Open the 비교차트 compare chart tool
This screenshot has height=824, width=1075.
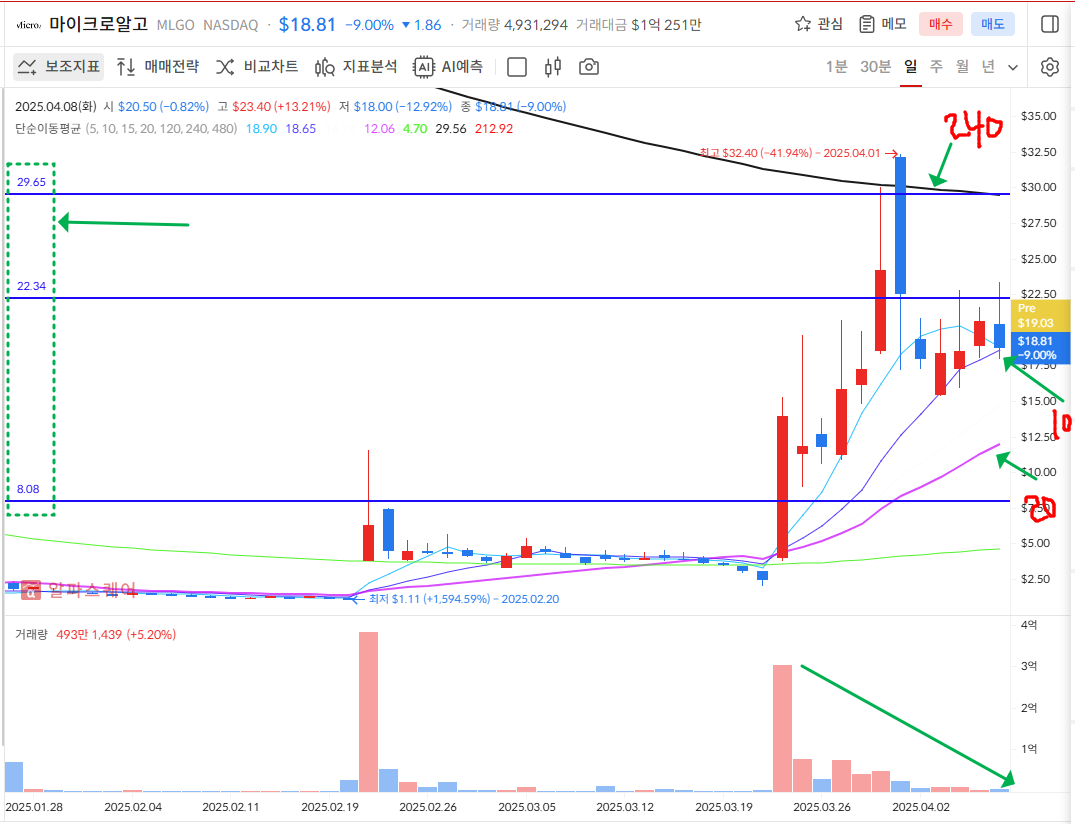(x=257, y=66)
